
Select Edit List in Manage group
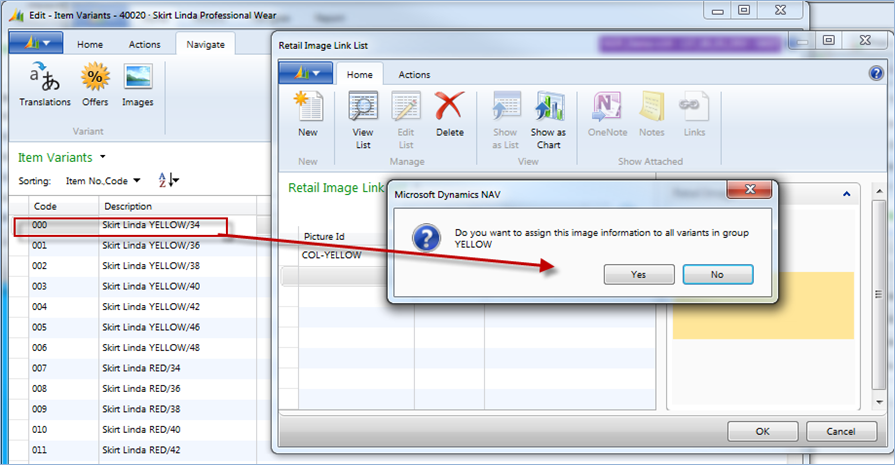[x=406, y=120]
